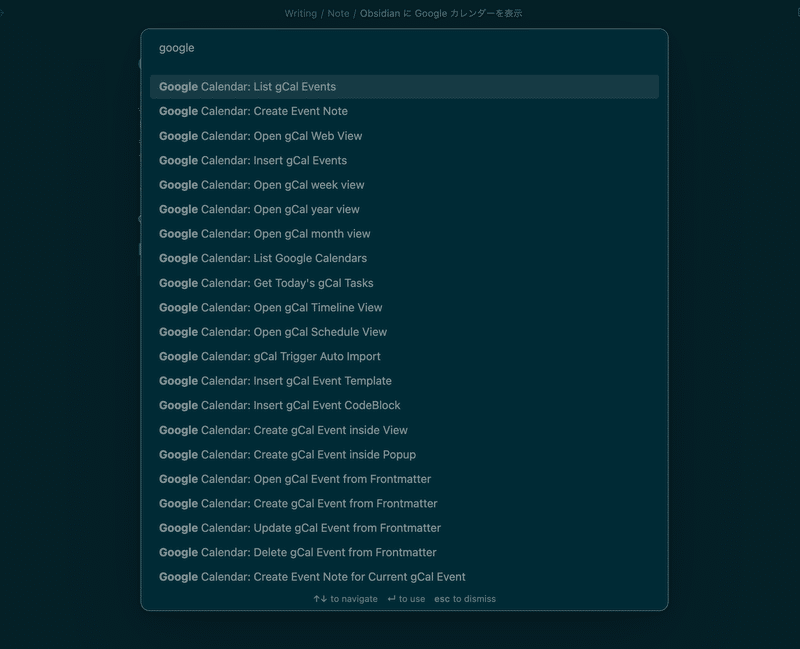Image resolution: width=800 pixels, height=649 pixels.
Task: Choose 'Open gCal Web View' command
Action: point(404,136)
